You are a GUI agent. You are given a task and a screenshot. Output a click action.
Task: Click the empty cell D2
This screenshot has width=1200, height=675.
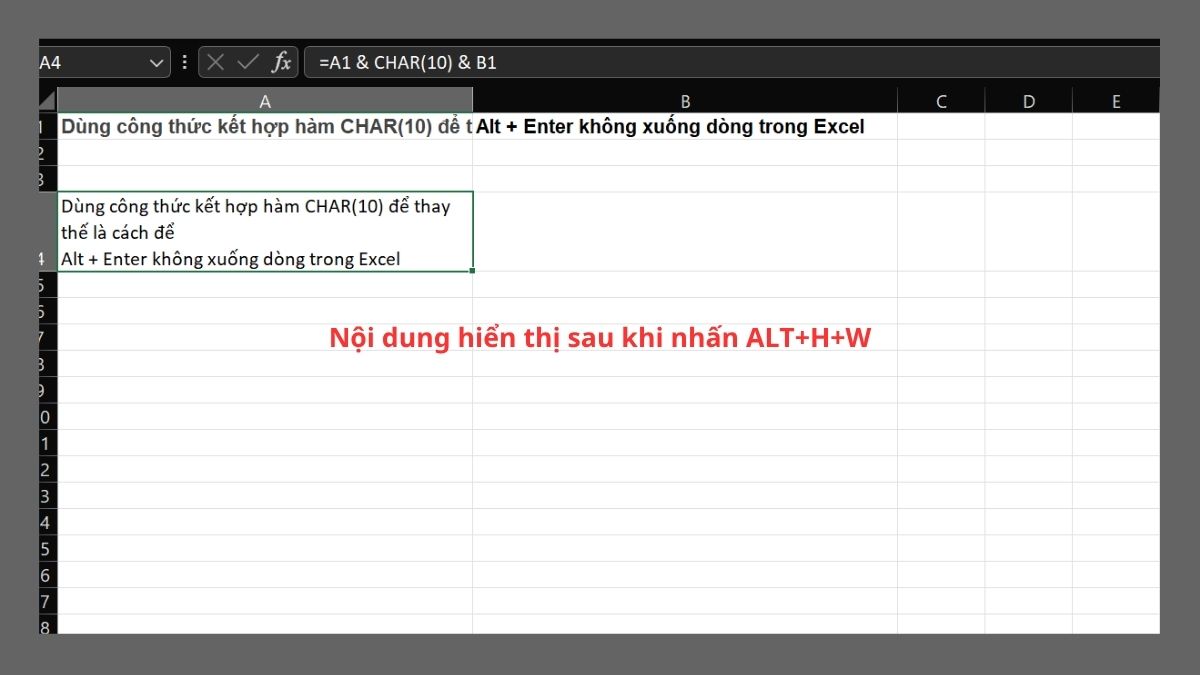tap(1029, 153)
